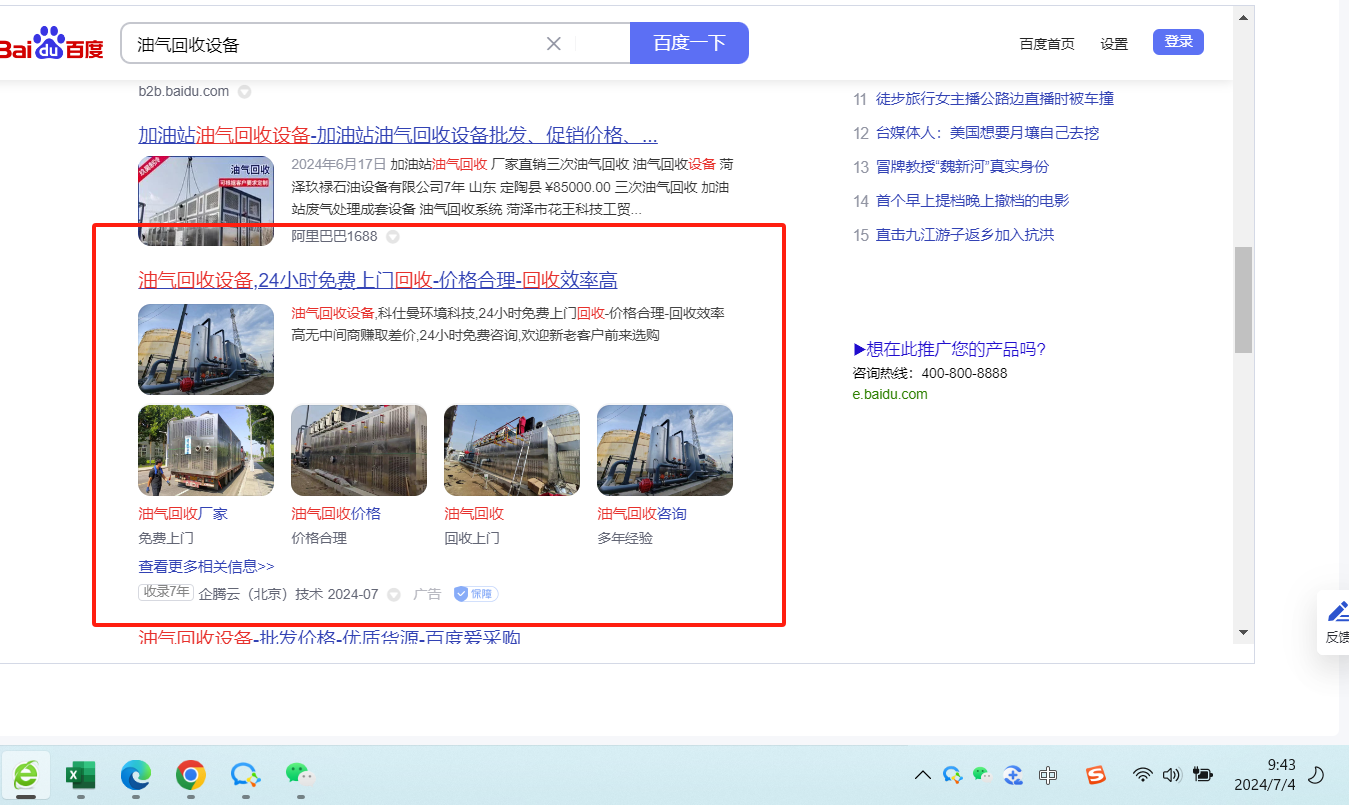The width and height of the screenshot is (1349, 805).
Task: Clear the search box with the X icon
Action: 554,43
